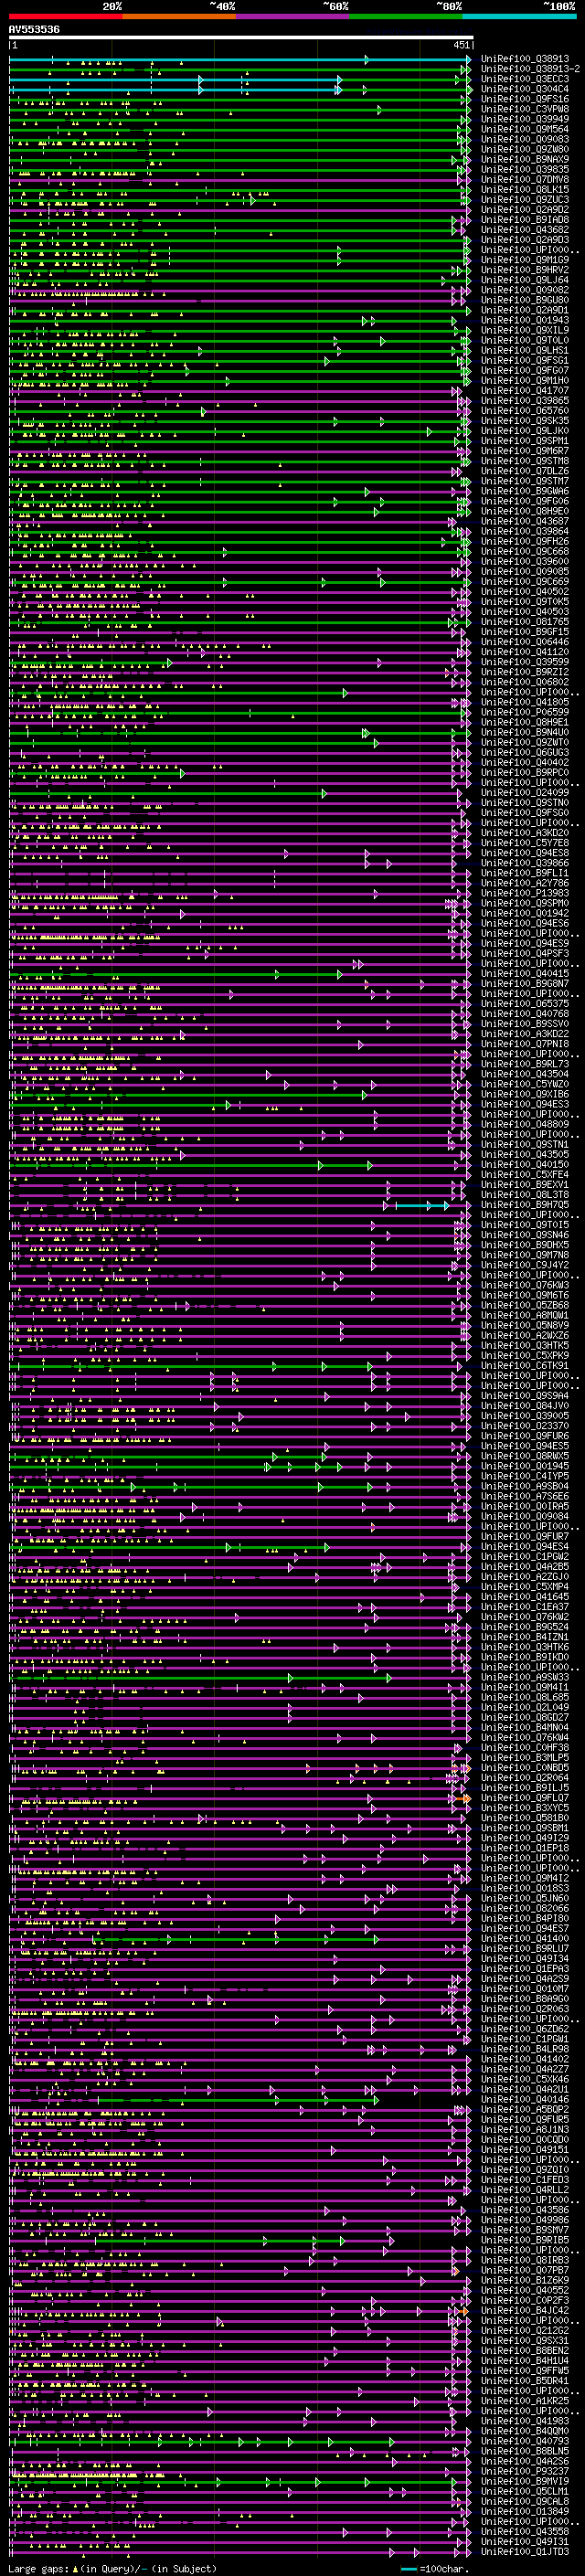Viewport: 585px width, 2576px height.
Task: Click UniRef100_Q9ZW80 hit name
Action: click(525, 149)
